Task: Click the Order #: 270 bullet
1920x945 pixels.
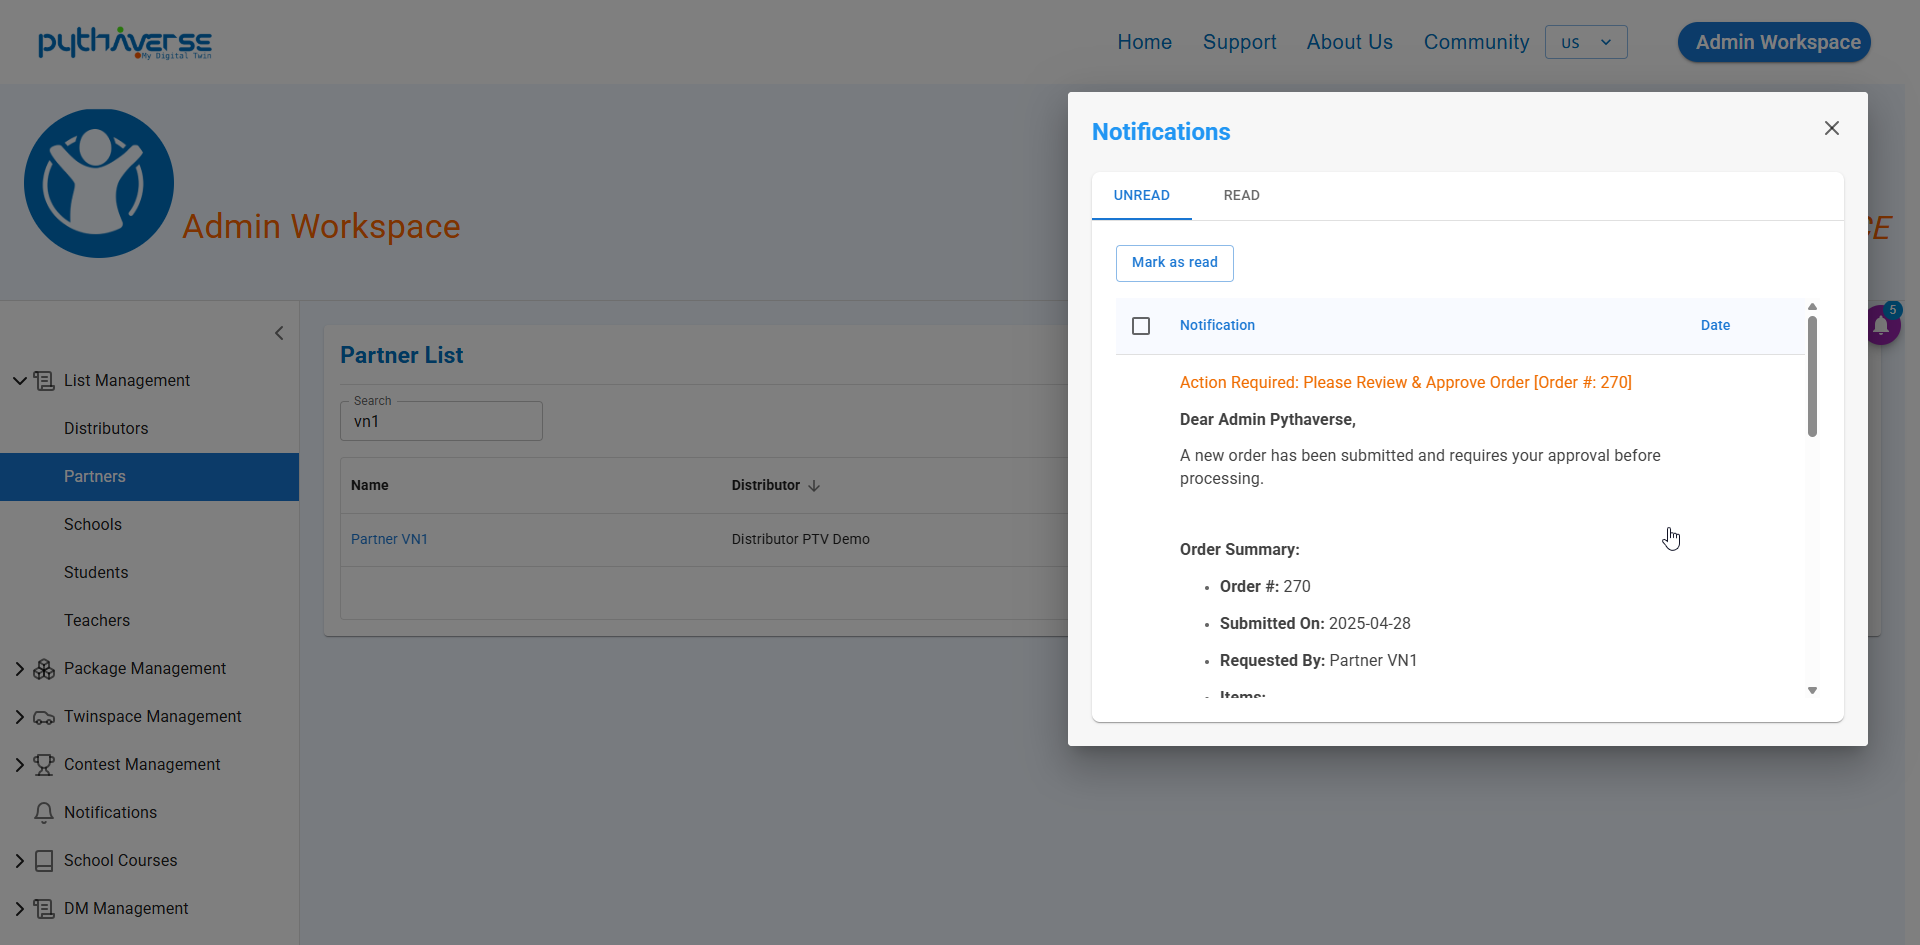Action: pos(1265,587)
